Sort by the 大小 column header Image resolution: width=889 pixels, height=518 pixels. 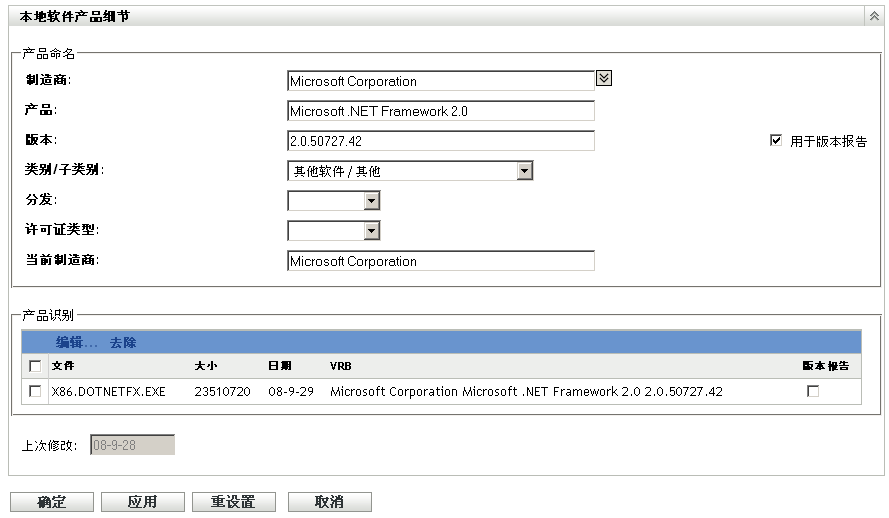click(206, 366)
